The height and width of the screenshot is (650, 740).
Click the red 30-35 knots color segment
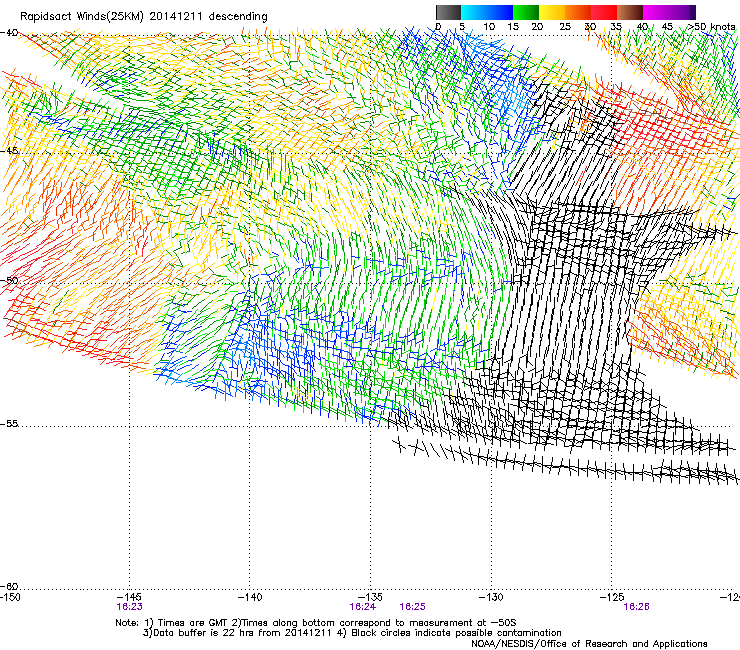(604, 12)
